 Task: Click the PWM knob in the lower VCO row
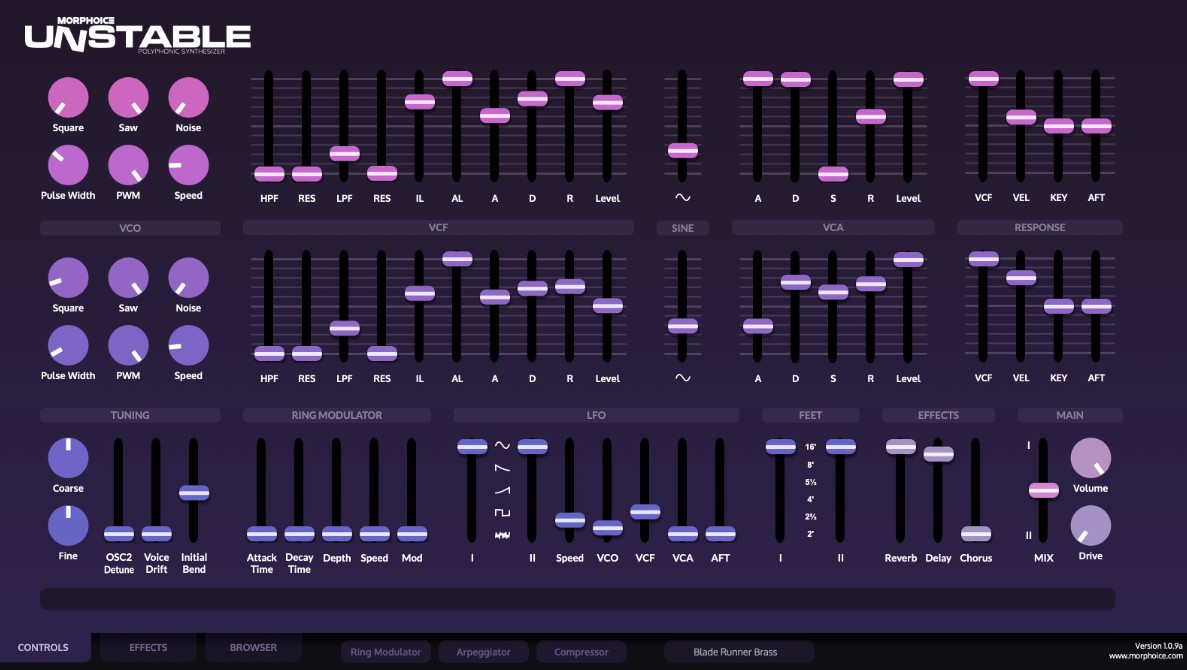pyautogui.click(x=128, y=345)
